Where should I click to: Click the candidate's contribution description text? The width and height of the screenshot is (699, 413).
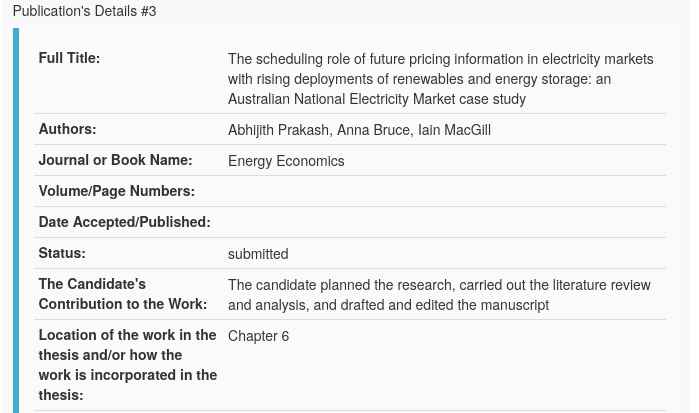coord(439,295)
